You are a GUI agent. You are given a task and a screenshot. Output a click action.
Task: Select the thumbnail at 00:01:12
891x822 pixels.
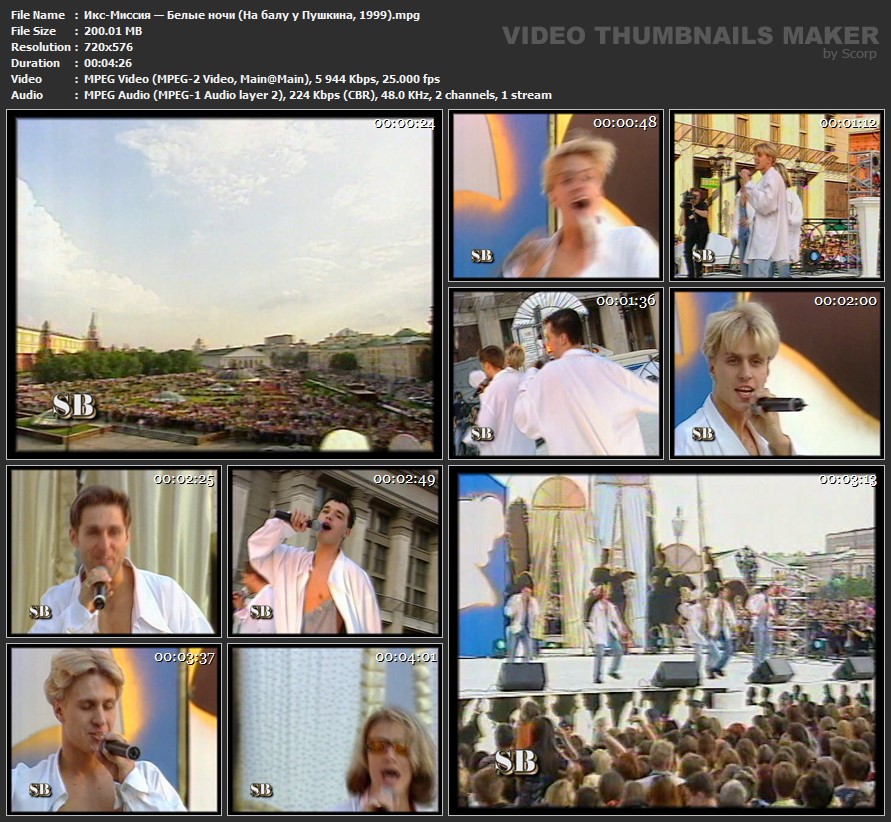(x=776, y=195)
